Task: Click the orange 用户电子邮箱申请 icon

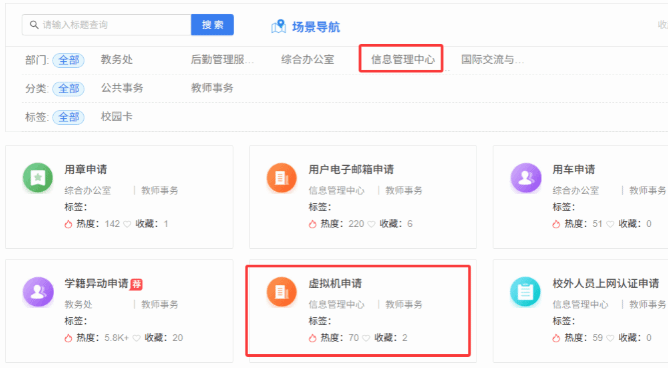Action: (282, 178)
